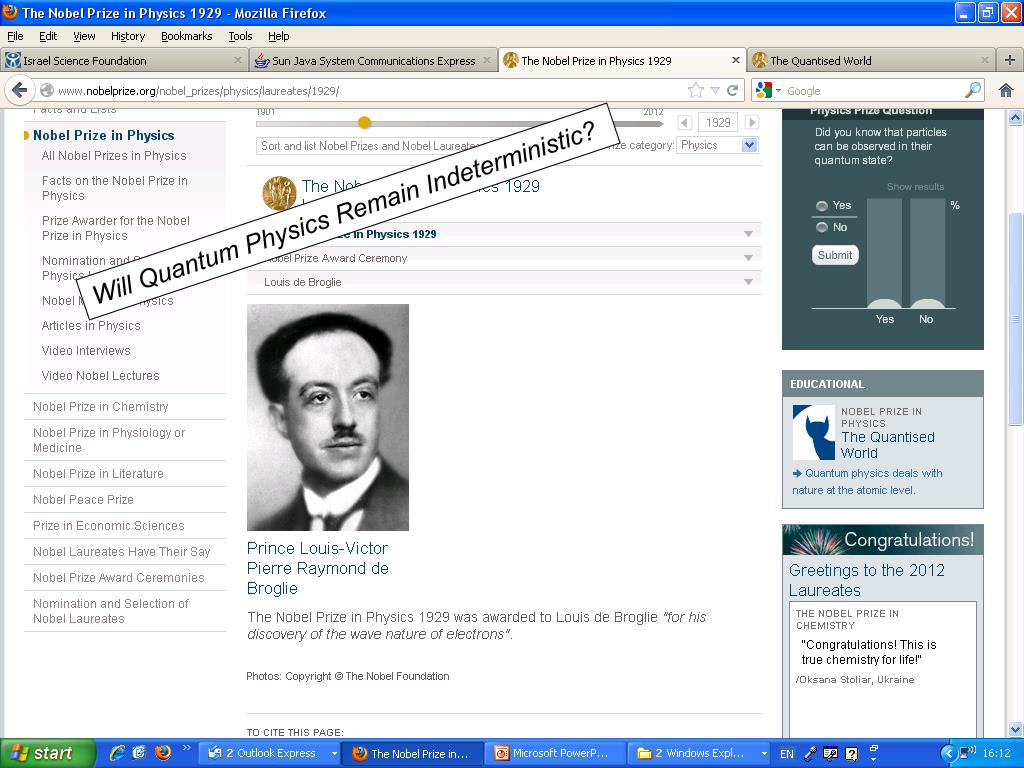Open All Nobel Prizes in Physics link
Screen dimensions: 1024x768
click(x=114, y=155)
